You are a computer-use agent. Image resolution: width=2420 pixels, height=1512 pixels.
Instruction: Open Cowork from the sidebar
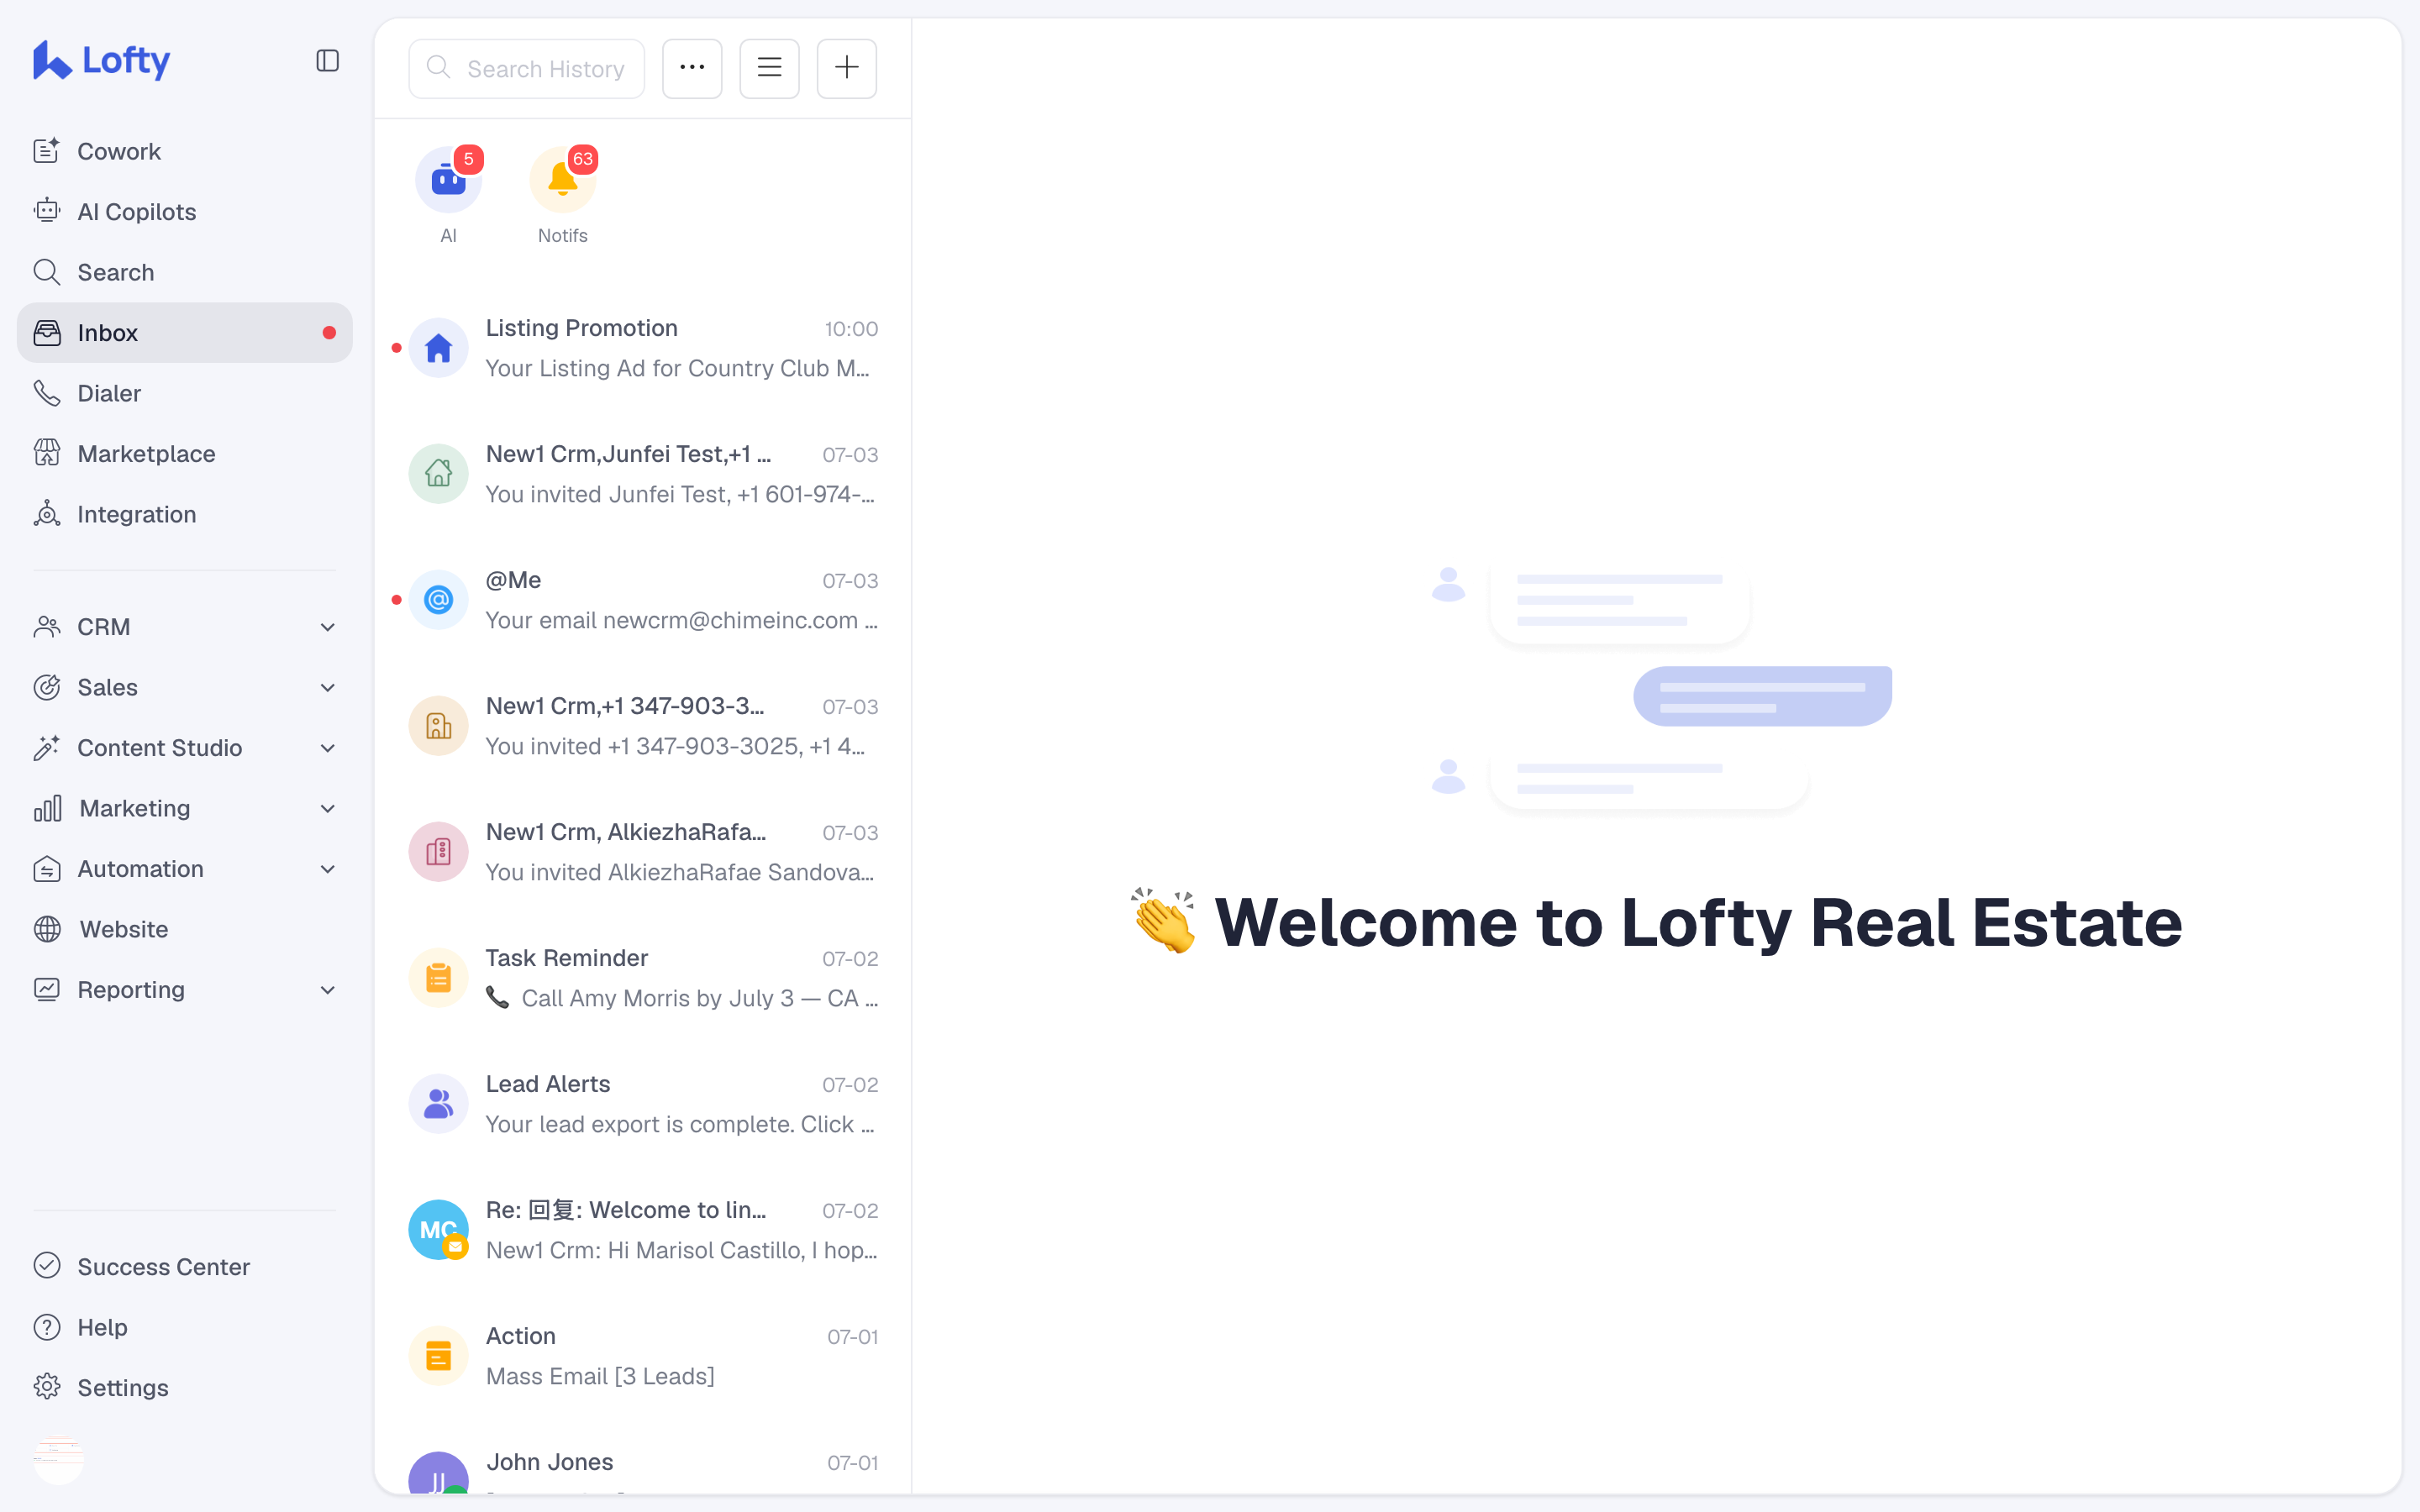point(185,151)
